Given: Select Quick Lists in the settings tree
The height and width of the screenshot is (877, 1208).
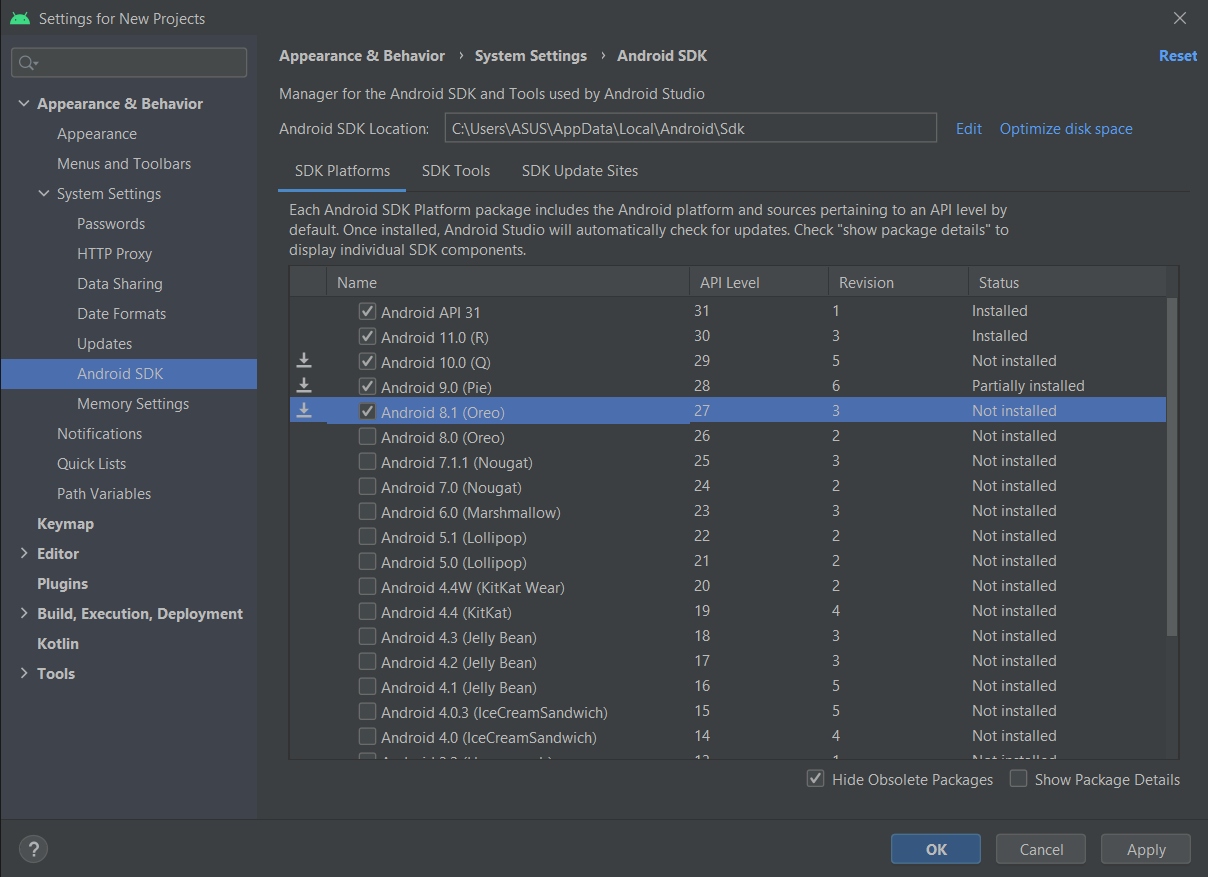Looking at the screenshot, I should (x=92, y=464).
